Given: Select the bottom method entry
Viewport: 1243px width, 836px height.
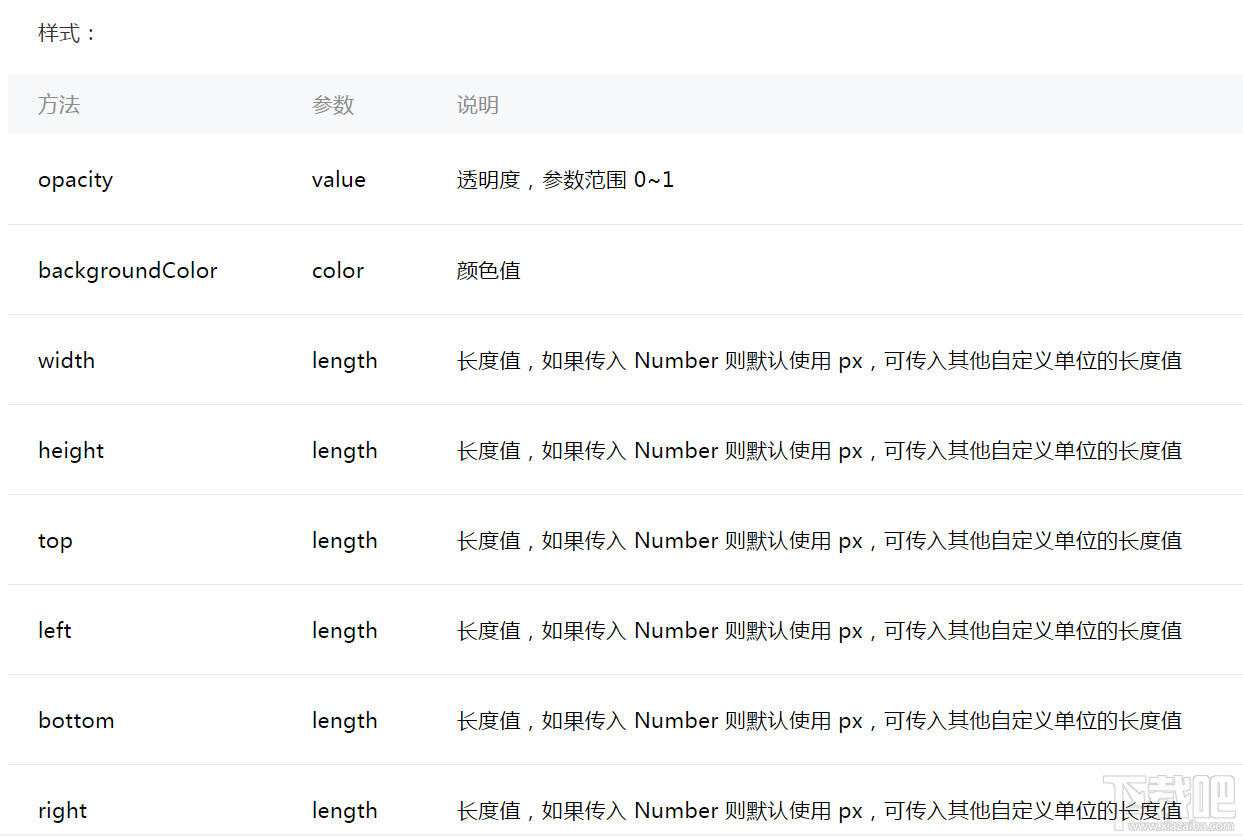Looking at the screenshot, I should (76, 720).
